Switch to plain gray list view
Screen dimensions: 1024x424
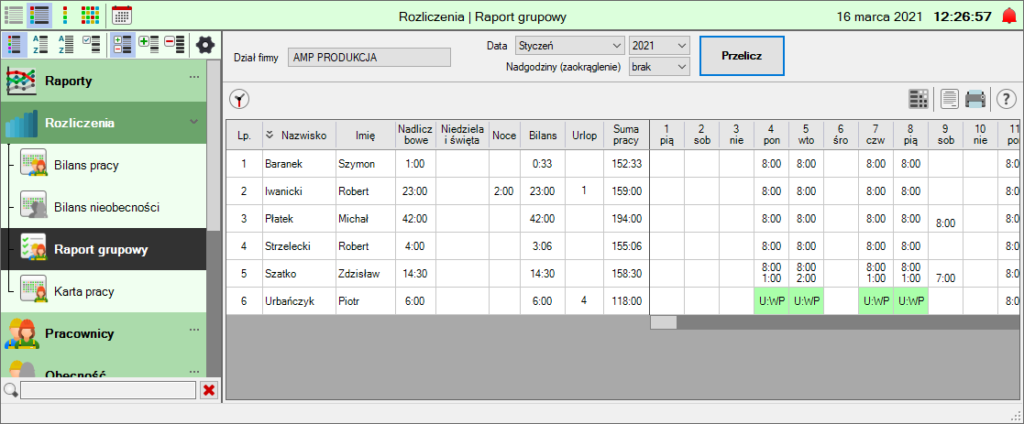[14, 14]
